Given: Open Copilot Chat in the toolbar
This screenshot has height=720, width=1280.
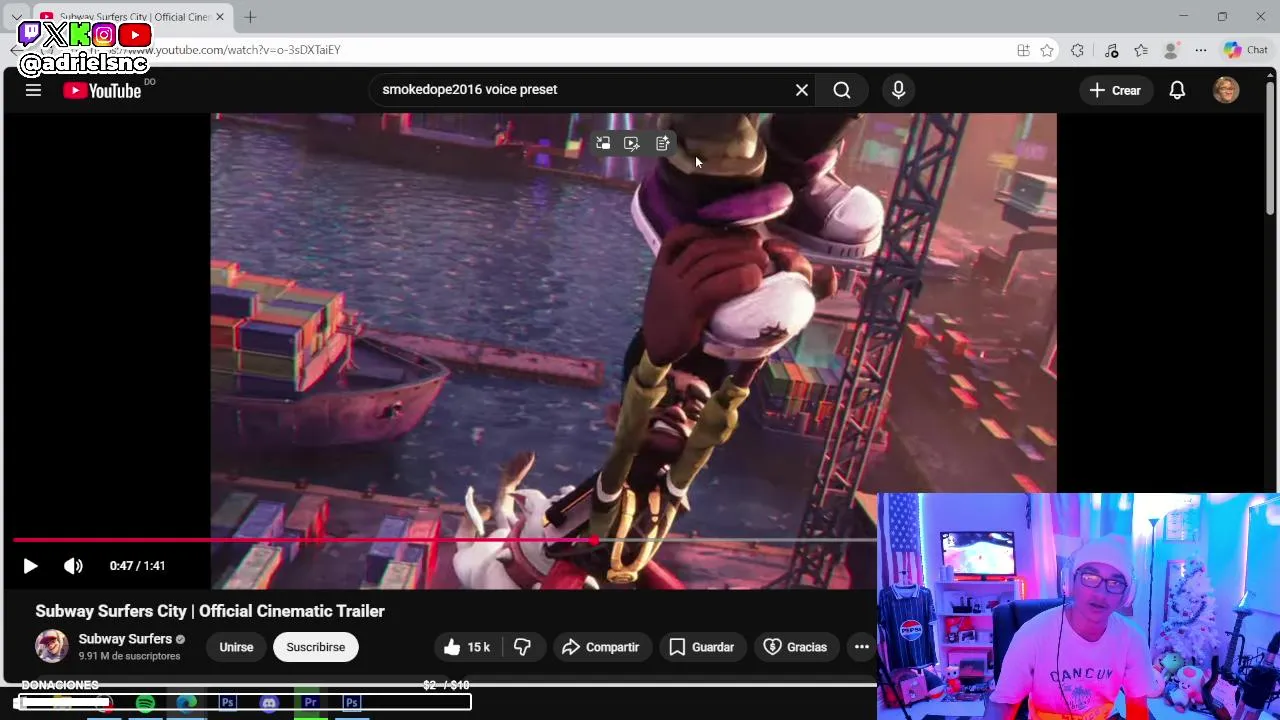Looking at the screenshot, I should (1246, 50).
